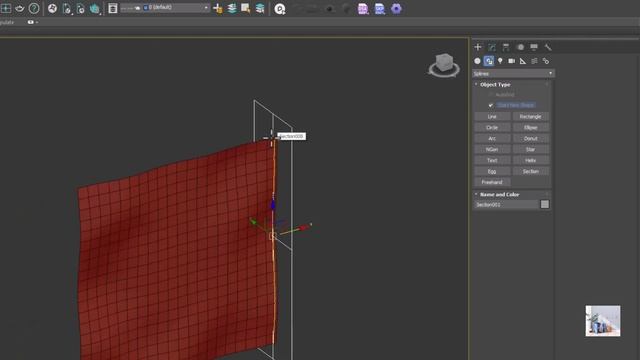Image resolution: width=640 pixels, height=360 pixels.
Task: Choose the Arc spline button
Action: click(492, 139)
